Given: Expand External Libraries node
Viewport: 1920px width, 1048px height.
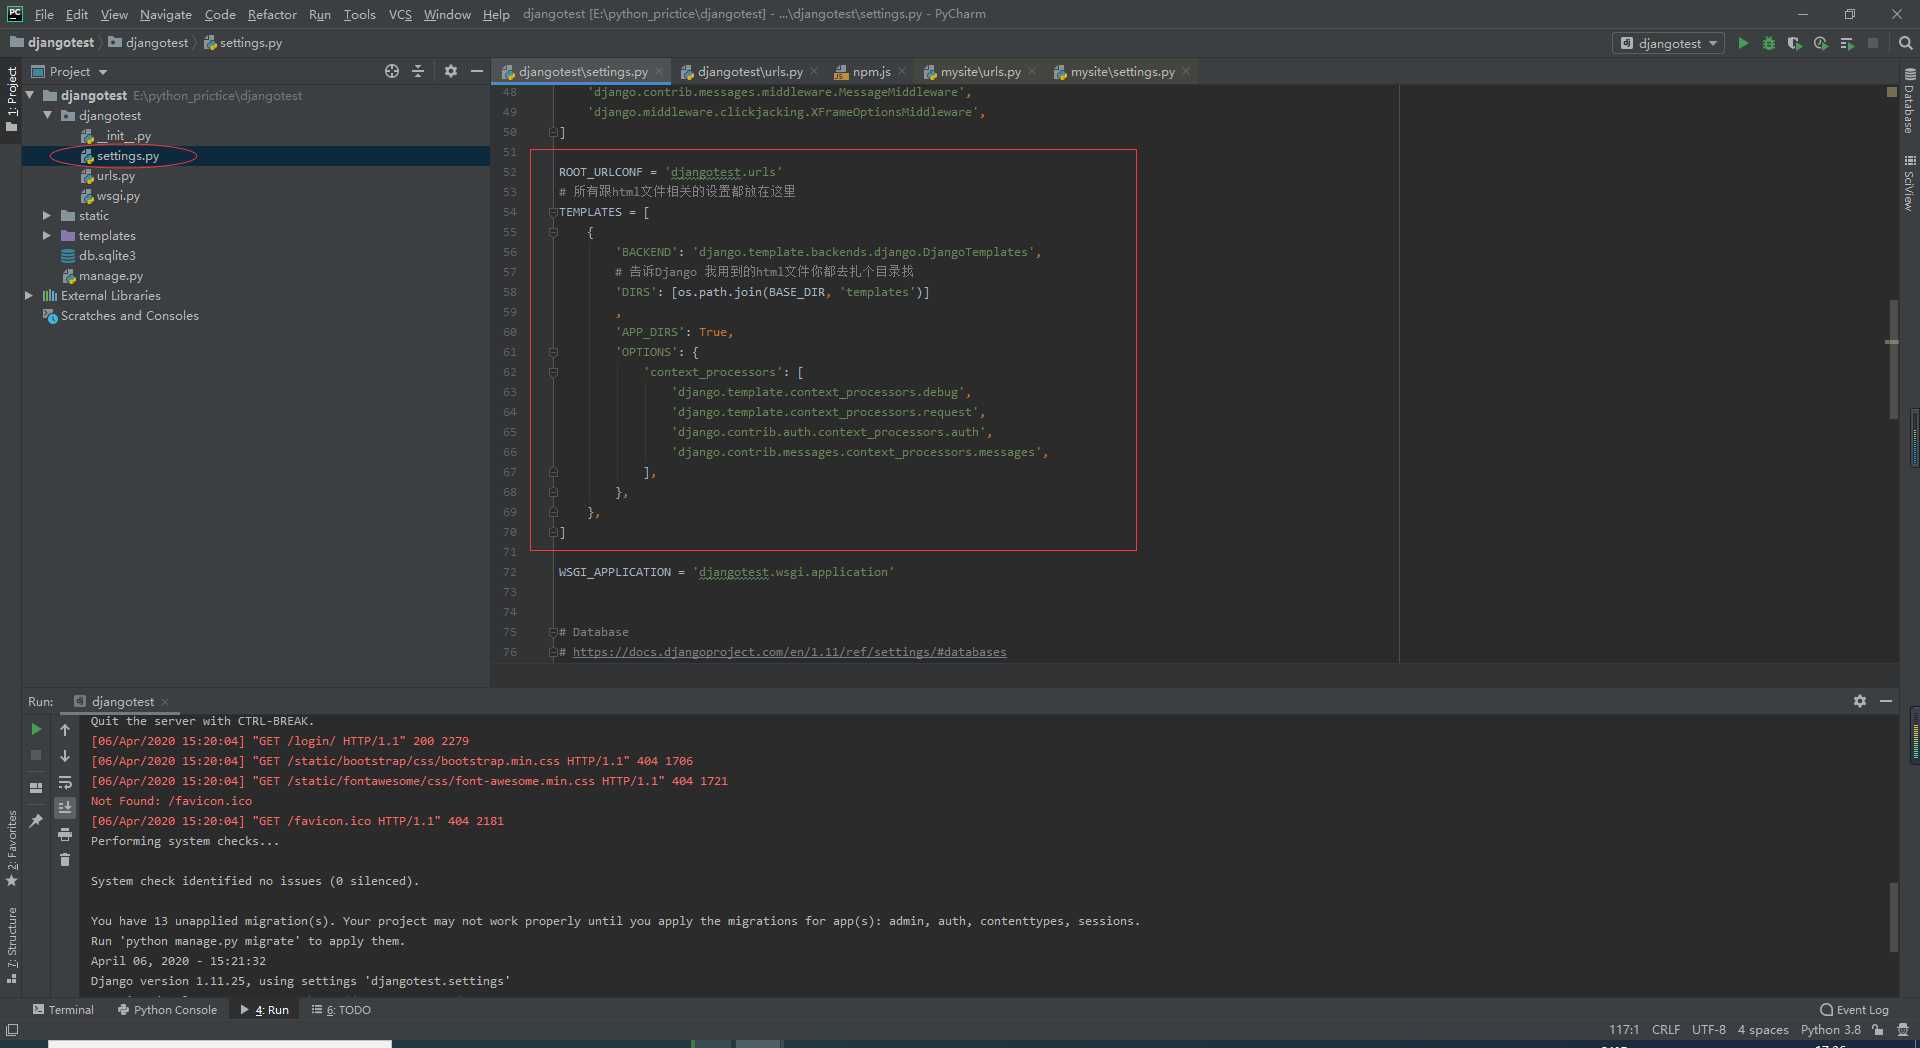Looking at the screenshot, I should 29,295.
